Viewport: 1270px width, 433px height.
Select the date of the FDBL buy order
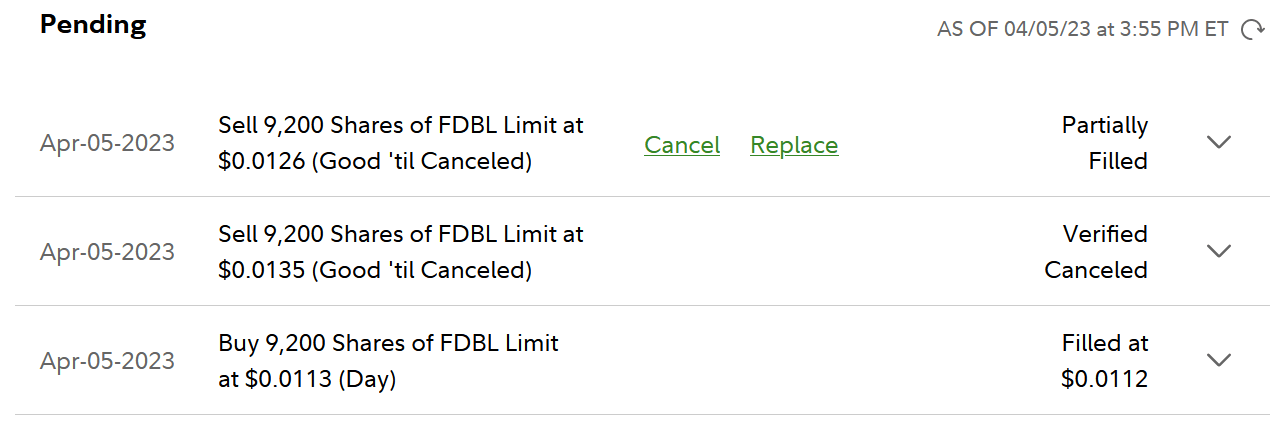[107, 361]
